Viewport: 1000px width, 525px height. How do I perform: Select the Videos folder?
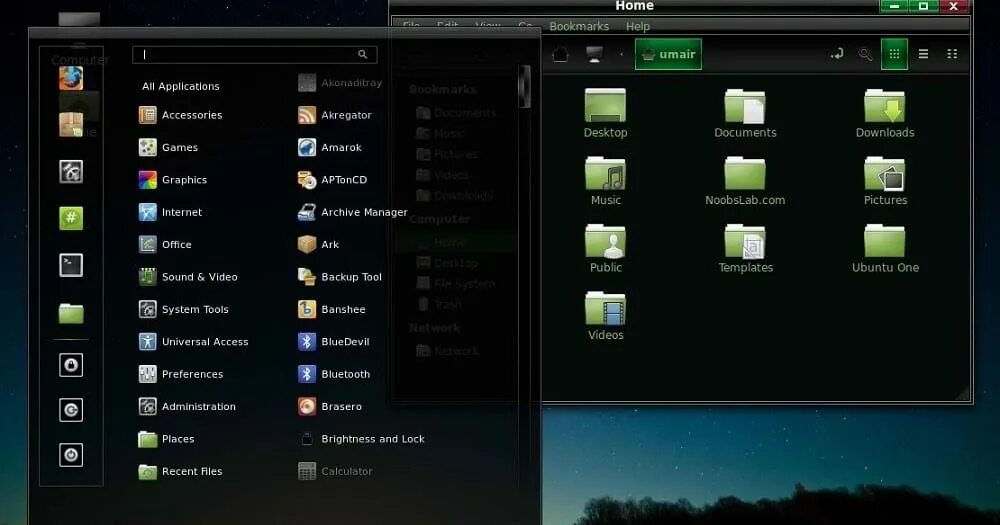point(605,316)
